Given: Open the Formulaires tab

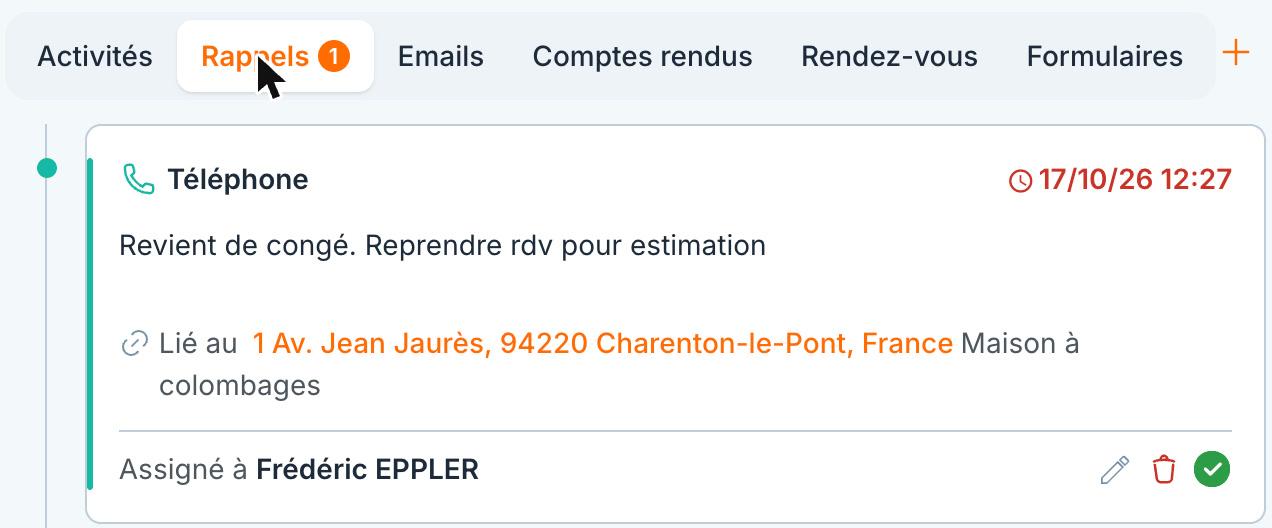Looking at the screenshot, I should coord(1104,56).
